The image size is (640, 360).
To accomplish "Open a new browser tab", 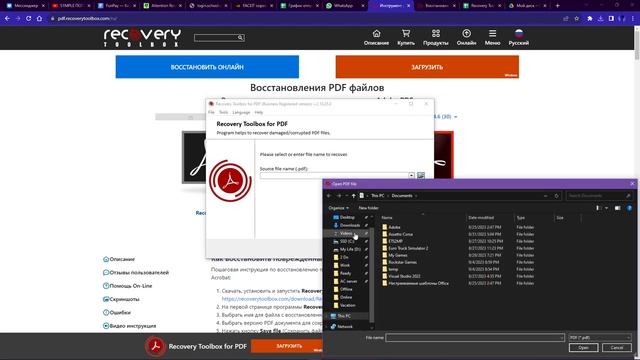I will point(558,6).
